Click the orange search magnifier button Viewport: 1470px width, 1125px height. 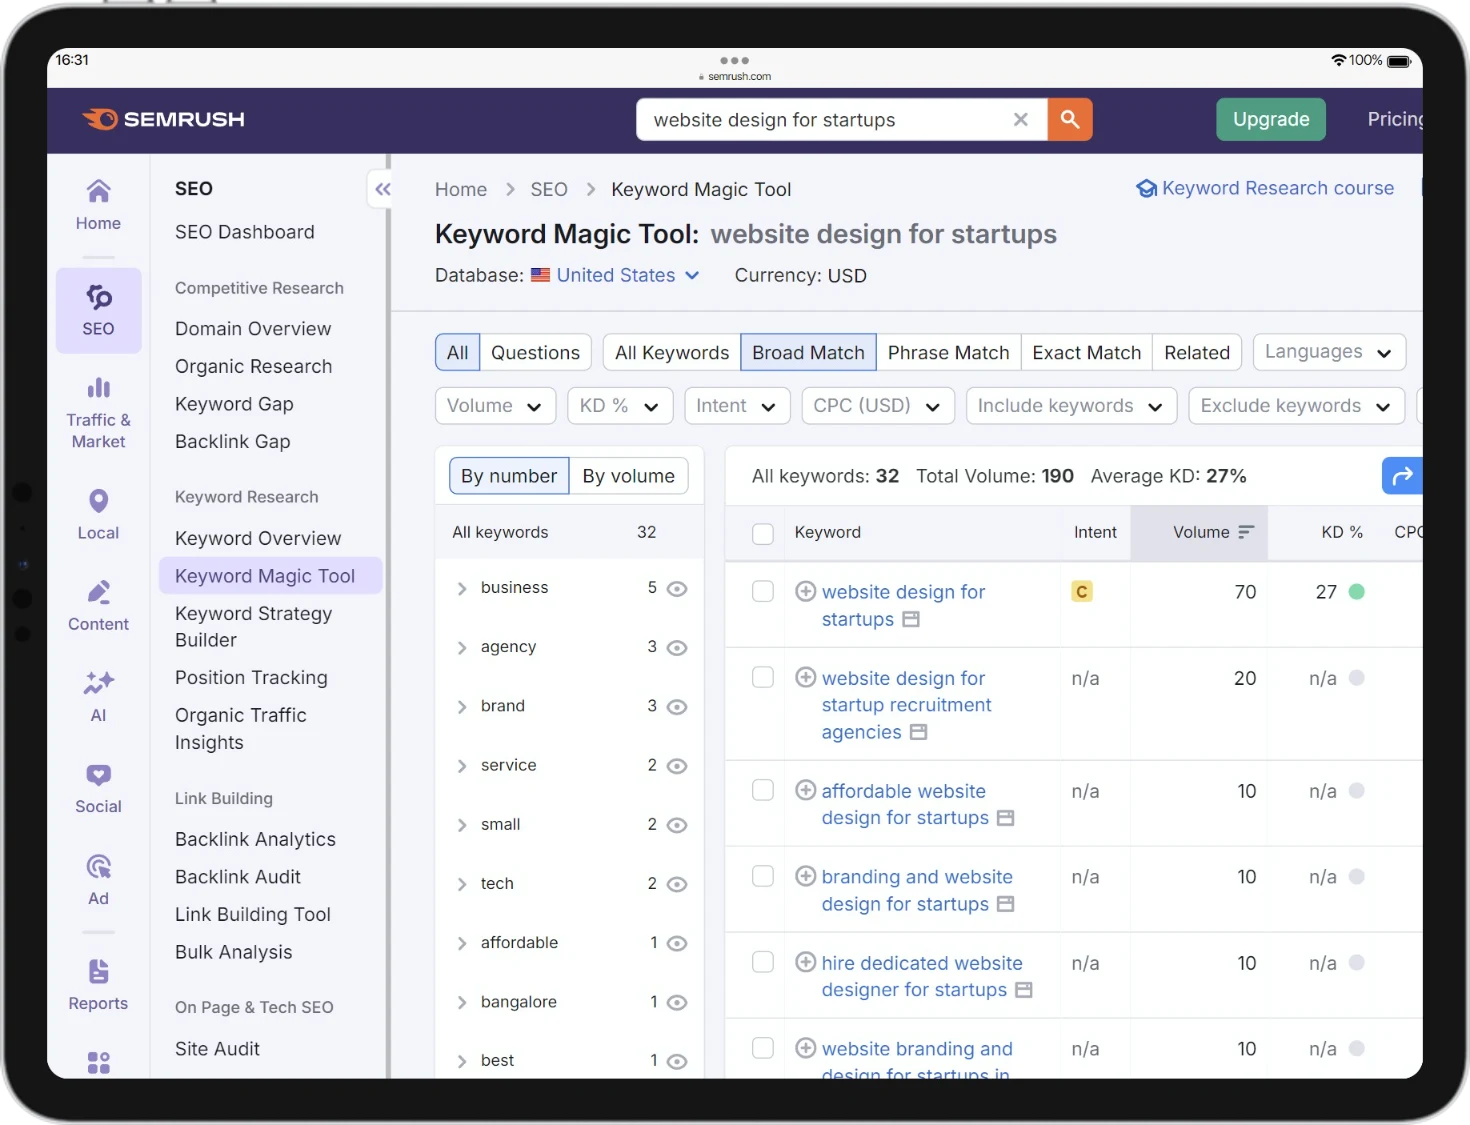tap(1070, 119)
